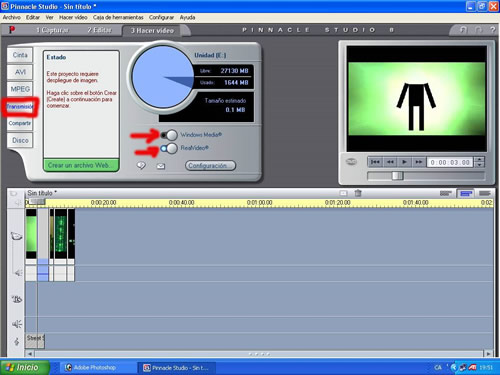
Task: Decrease the timecode with down arrow
Action: pos(479,165)
